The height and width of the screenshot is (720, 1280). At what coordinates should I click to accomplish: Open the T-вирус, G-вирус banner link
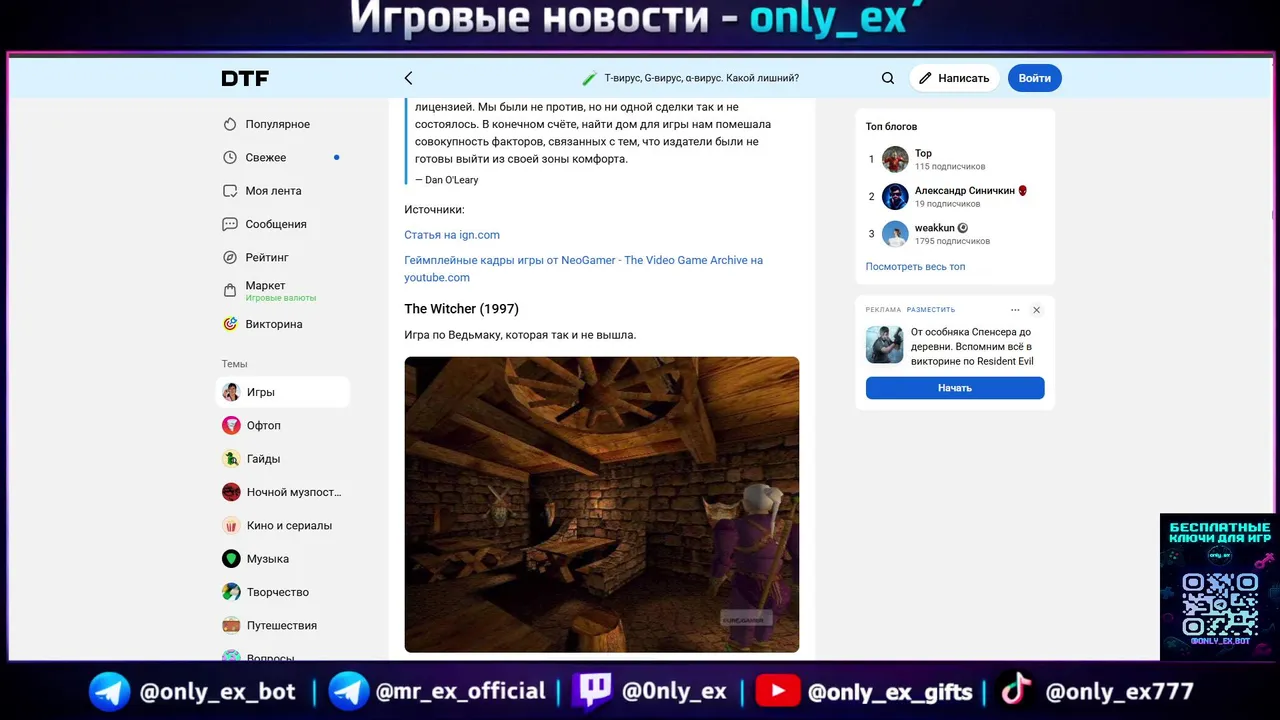click(690, 78)
